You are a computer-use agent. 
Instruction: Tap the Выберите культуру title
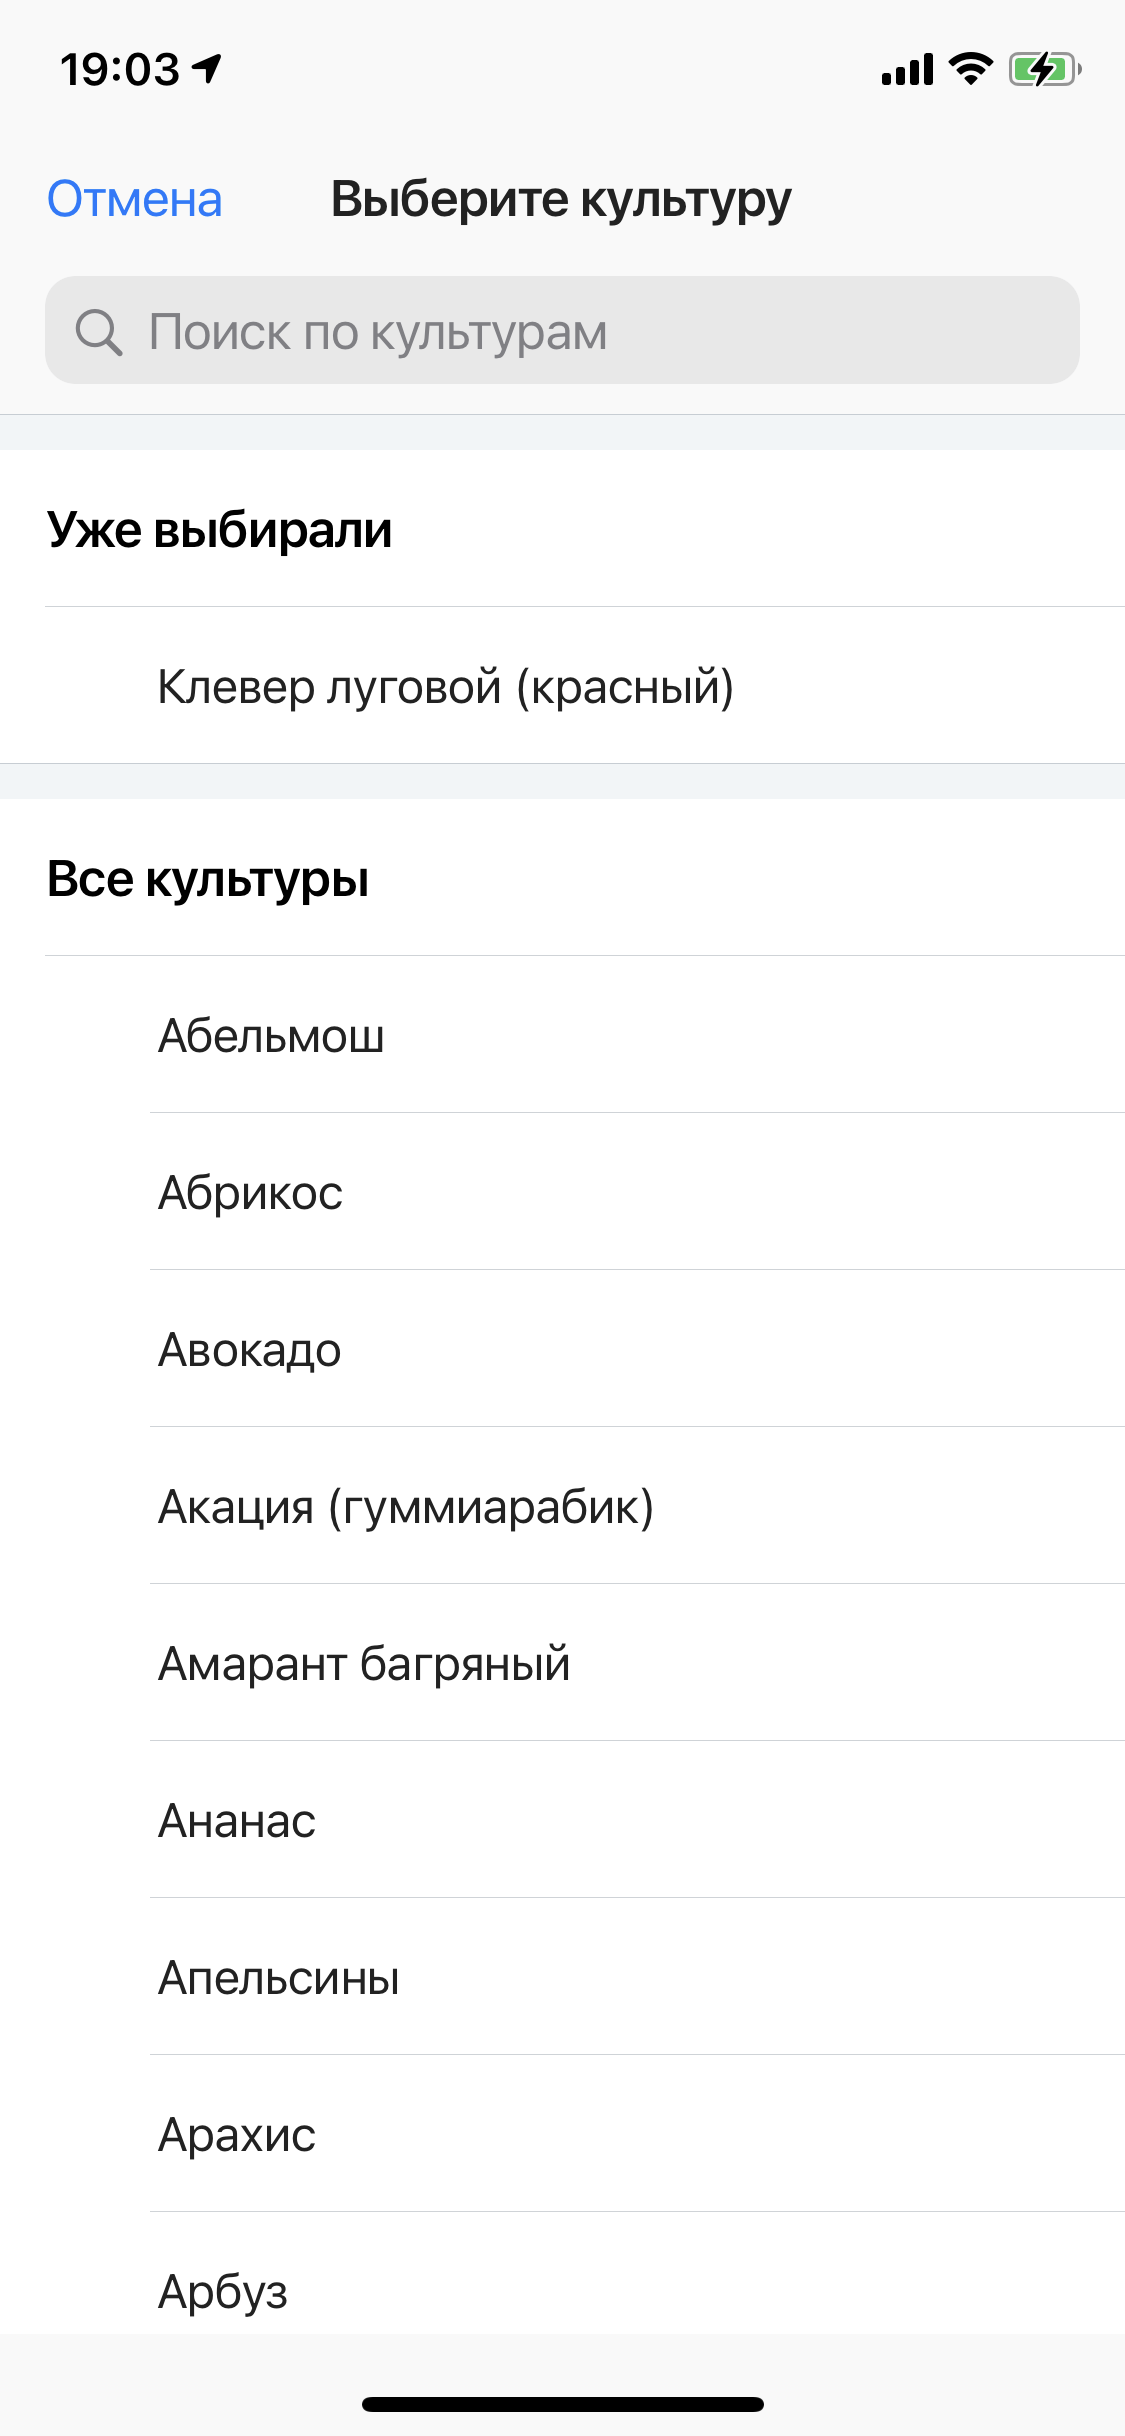tap(561, 200)
